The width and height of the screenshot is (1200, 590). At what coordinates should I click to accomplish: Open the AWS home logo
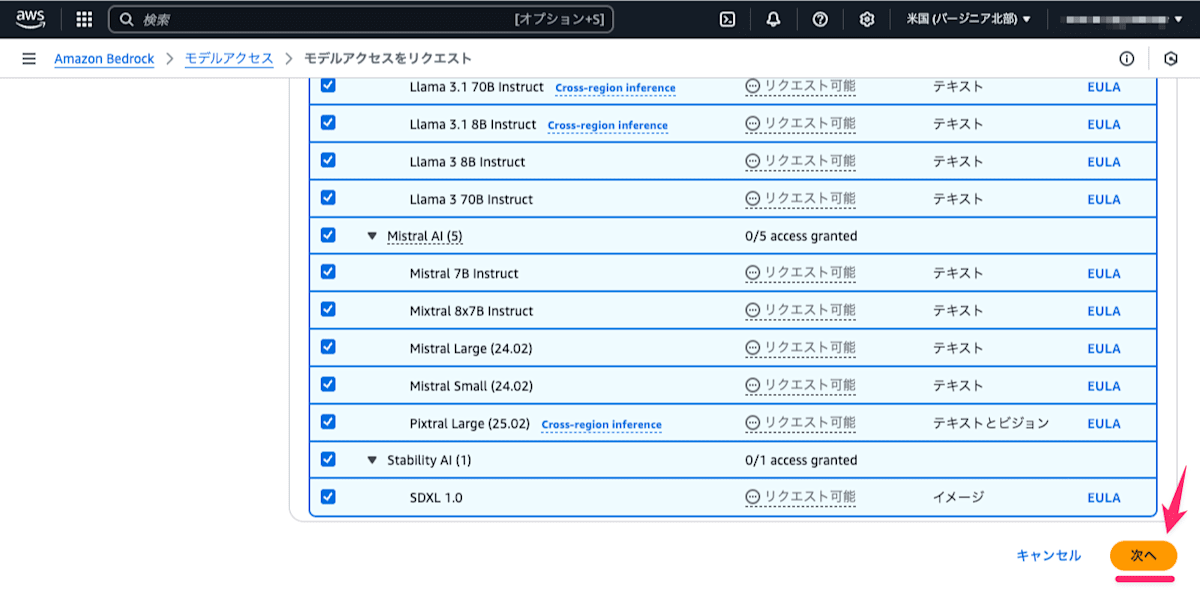(30, 18)
